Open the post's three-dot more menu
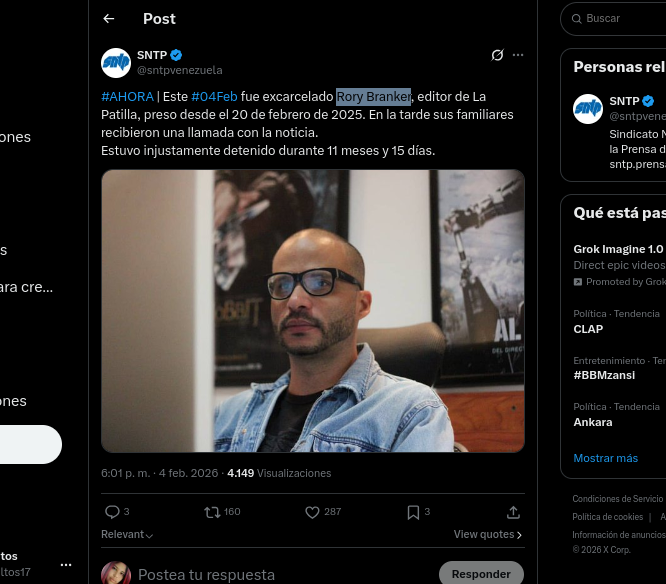Screen dimensions: 666x584 tap(516, 55)
